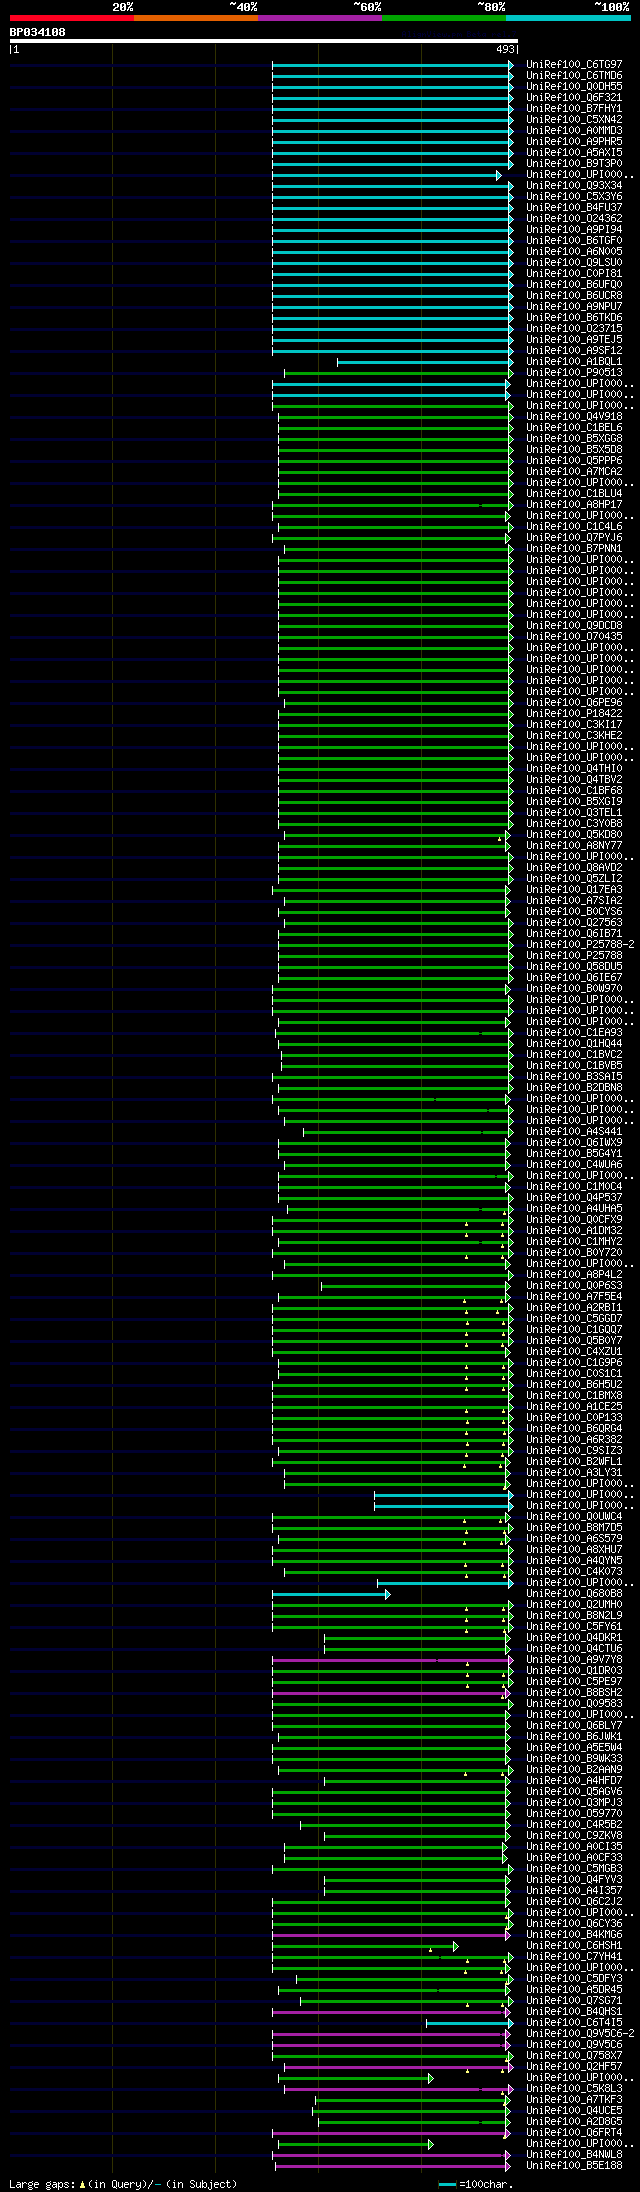Click hit label UniRef100_A6R382
The width and height of the screenshot is (640, 2192).
(x=574, y=1440)
